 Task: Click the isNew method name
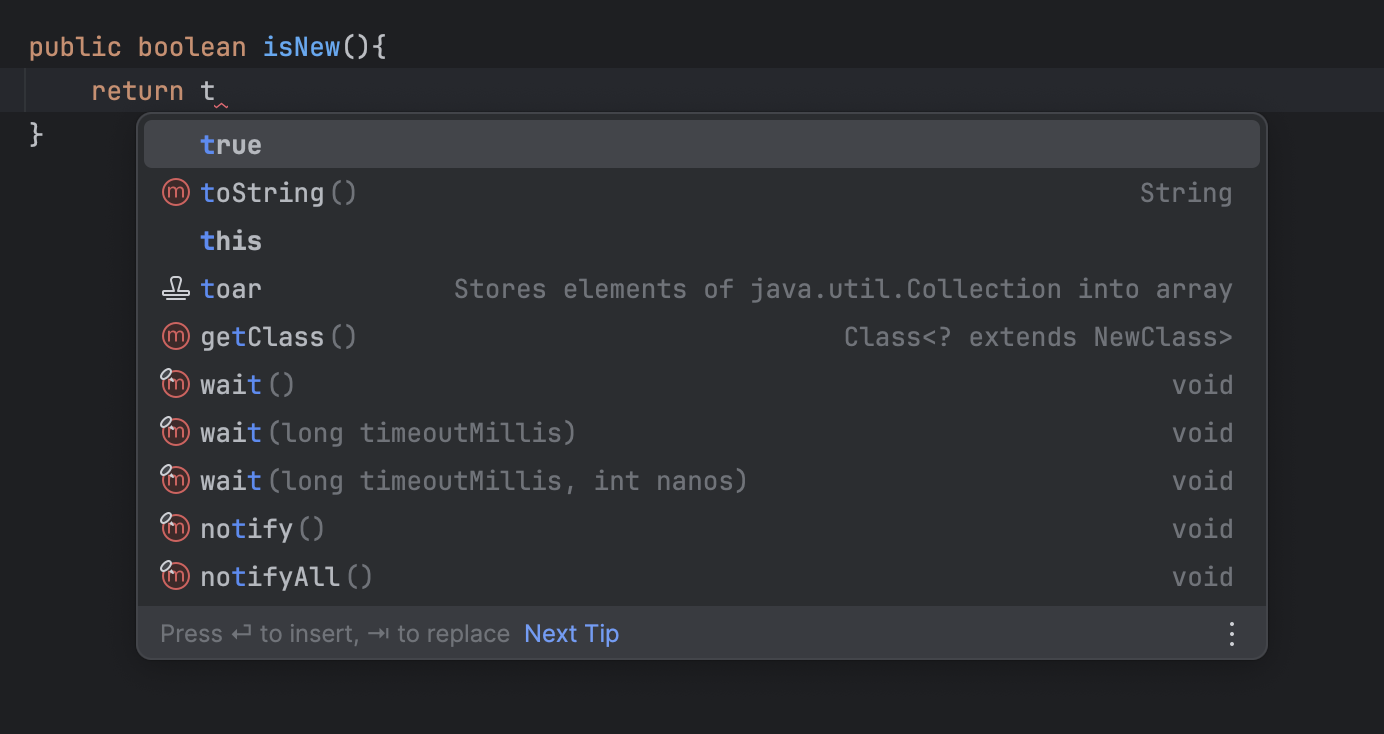click(300, 46)
